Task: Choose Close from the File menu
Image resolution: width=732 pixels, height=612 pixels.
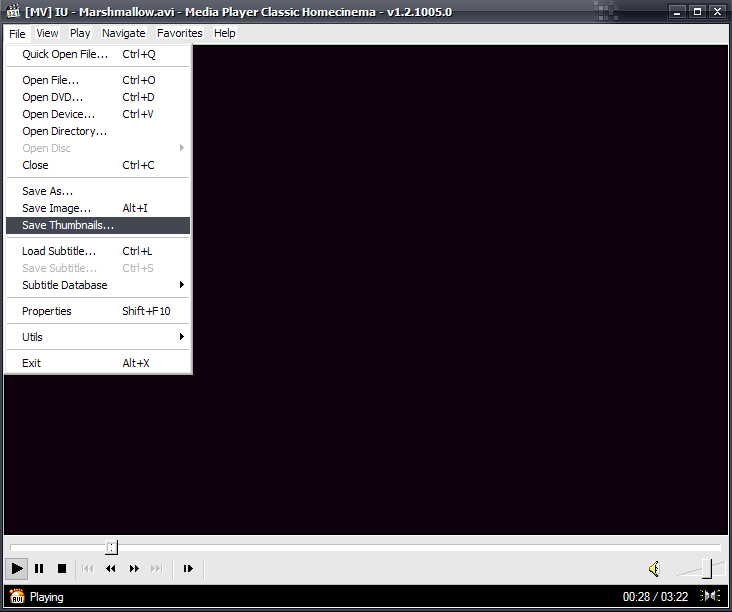Action: pos(98,165)
